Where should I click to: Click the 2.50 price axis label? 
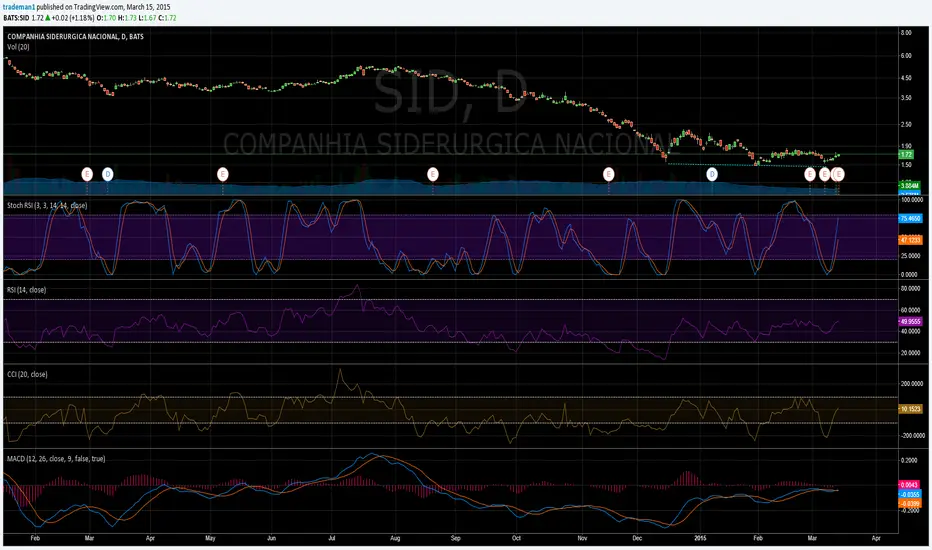[906, 124]
